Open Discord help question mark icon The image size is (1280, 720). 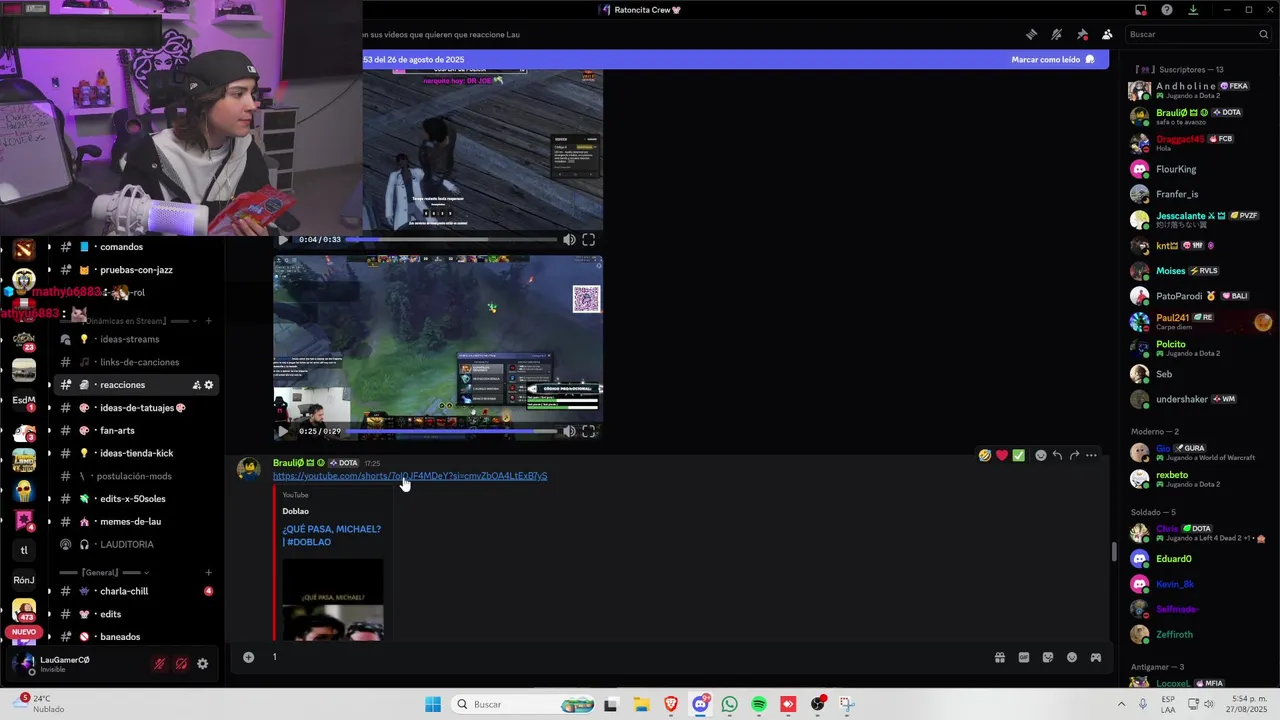point(1167,10)
